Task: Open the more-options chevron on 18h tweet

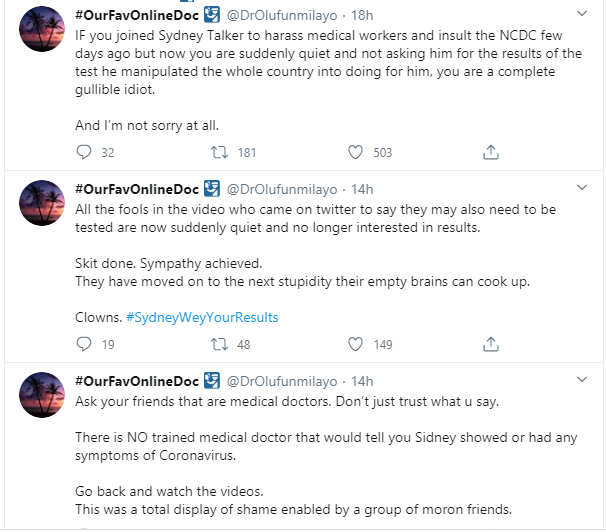Action: [582, 14]
